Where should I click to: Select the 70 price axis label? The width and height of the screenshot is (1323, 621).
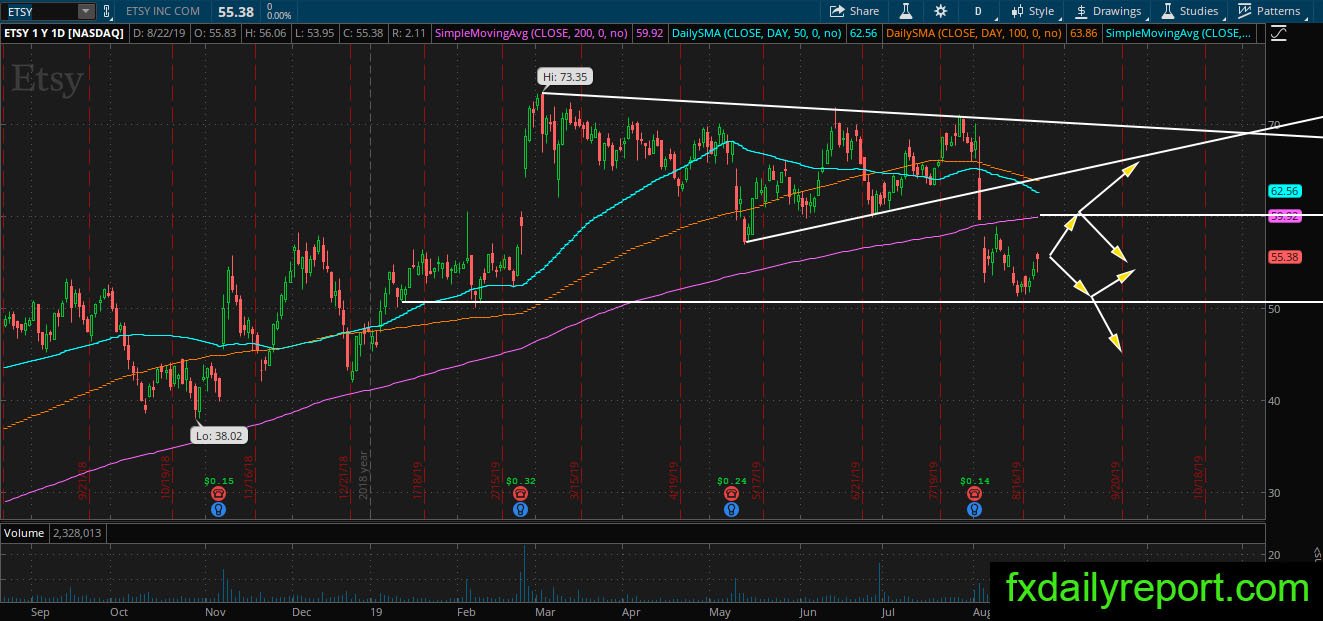(1274, 125)
